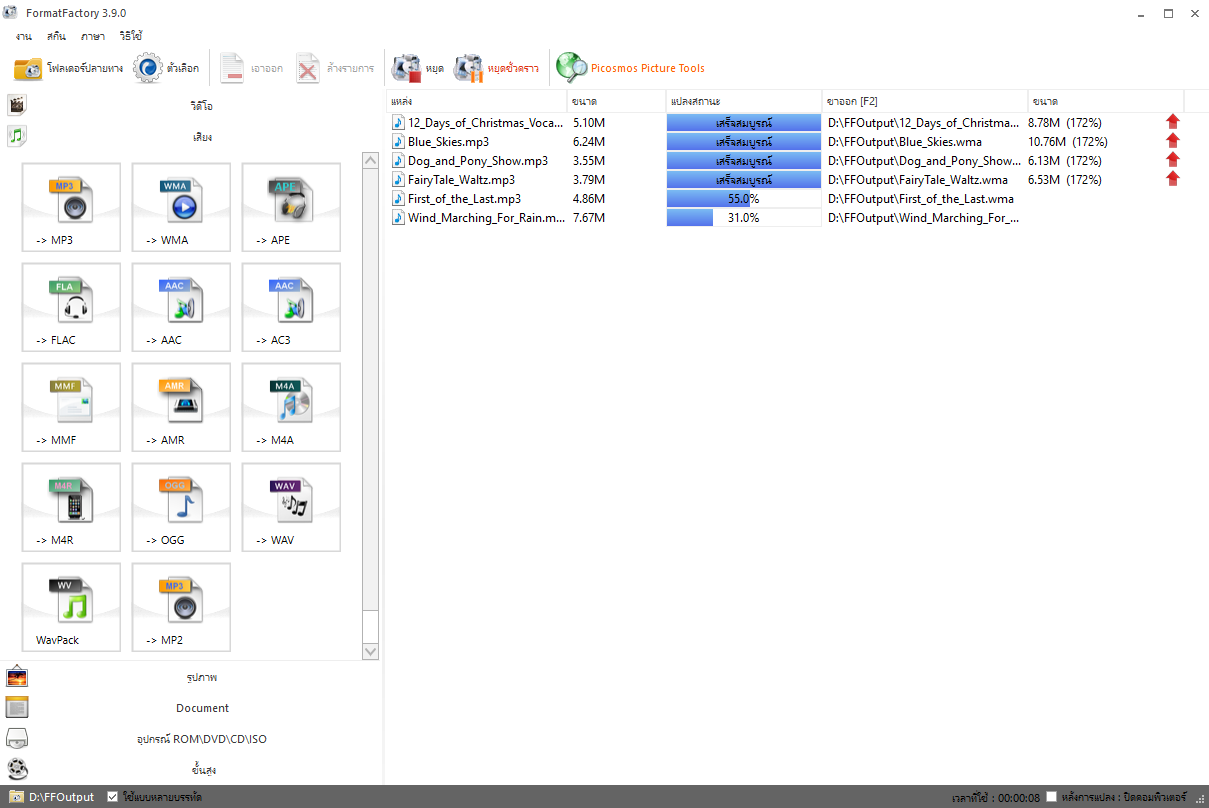1209x808 pixels.
Task: Click output path D:\FFOutput\First_of_the_Last.wma
Action: pyautogui.click(x=921, y=199)
